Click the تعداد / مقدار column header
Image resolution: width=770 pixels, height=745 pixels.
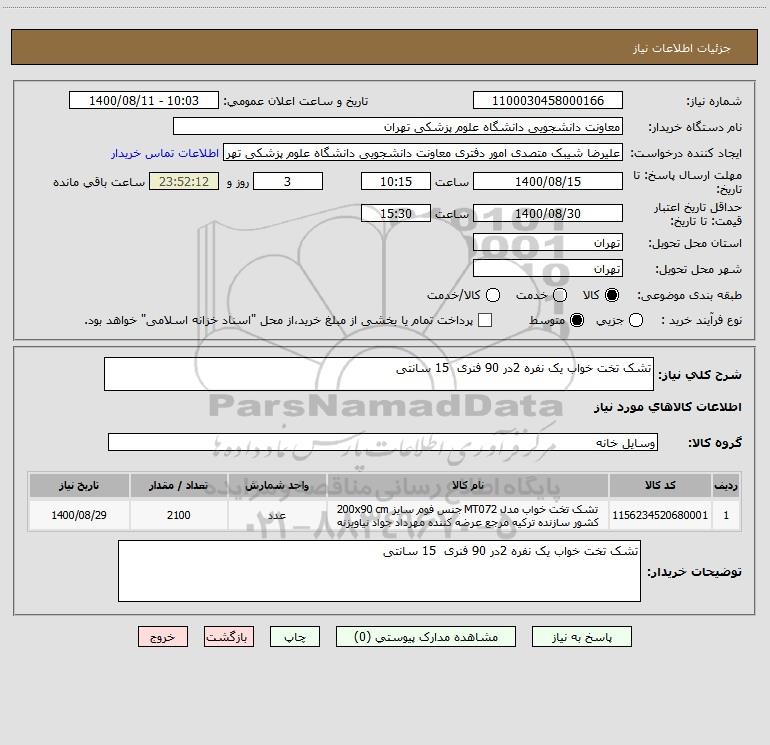[178, 485]
